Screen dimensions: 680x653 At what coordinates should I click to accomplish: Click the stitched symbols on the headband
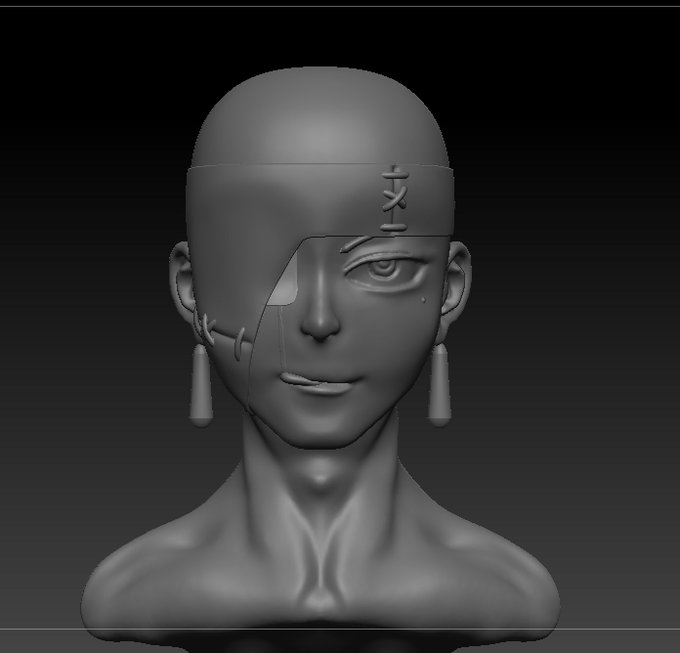click(x=395, y=199)
